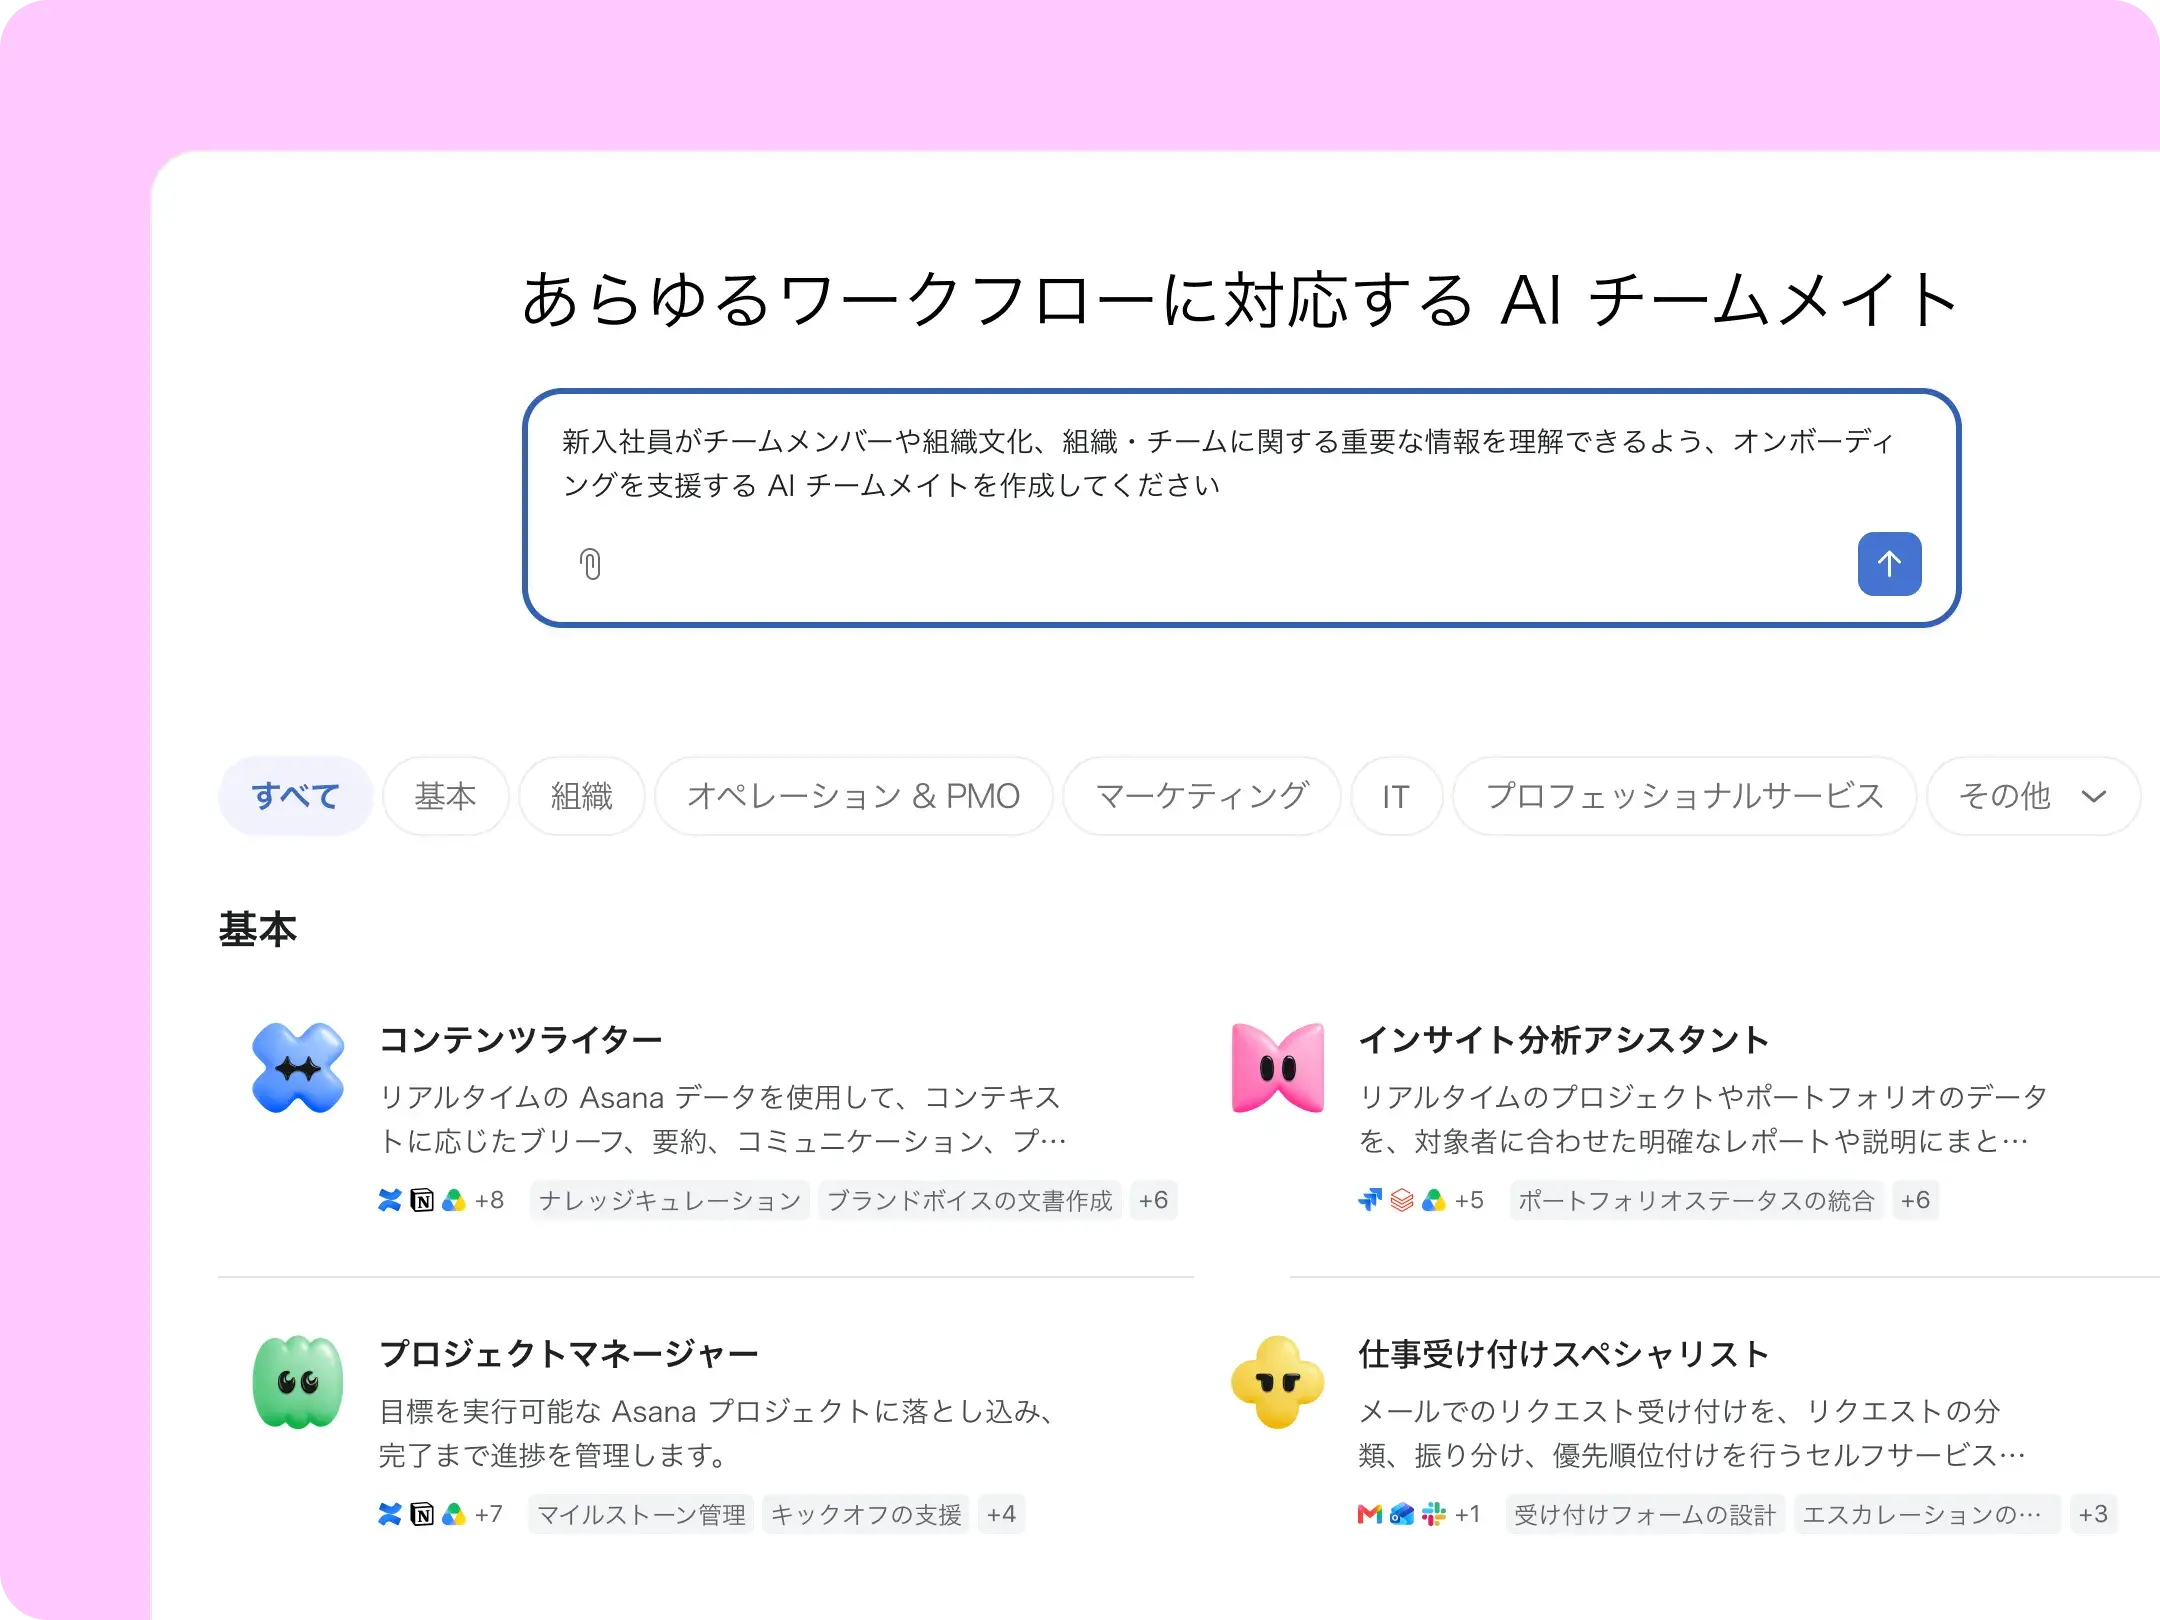The image size is (2160, 1620).
Task: Submit prompt with blue arrow button
Action: (1889, 564)
